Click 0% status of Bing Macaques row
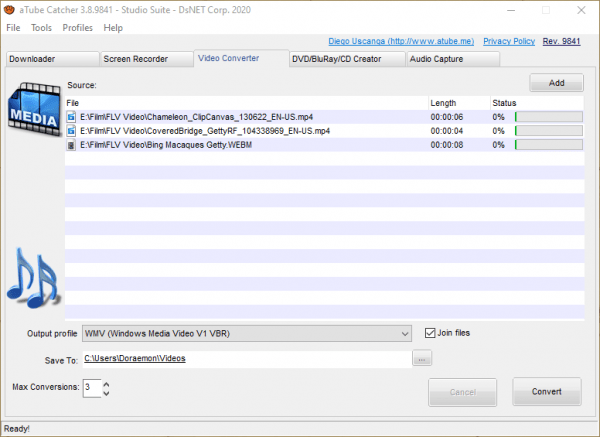The width and height of the screenshot is (600, 437). click(499, 145)
